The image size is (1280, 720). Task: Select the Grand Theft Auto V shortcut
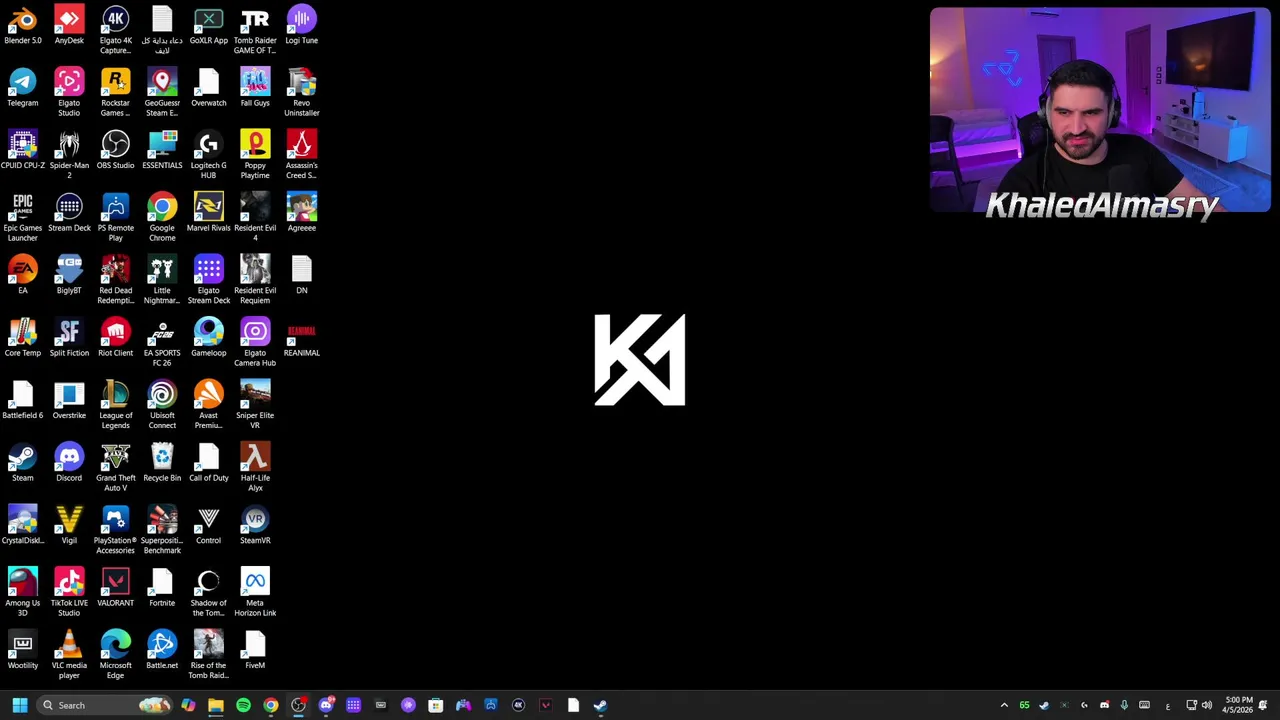(115, 467)
